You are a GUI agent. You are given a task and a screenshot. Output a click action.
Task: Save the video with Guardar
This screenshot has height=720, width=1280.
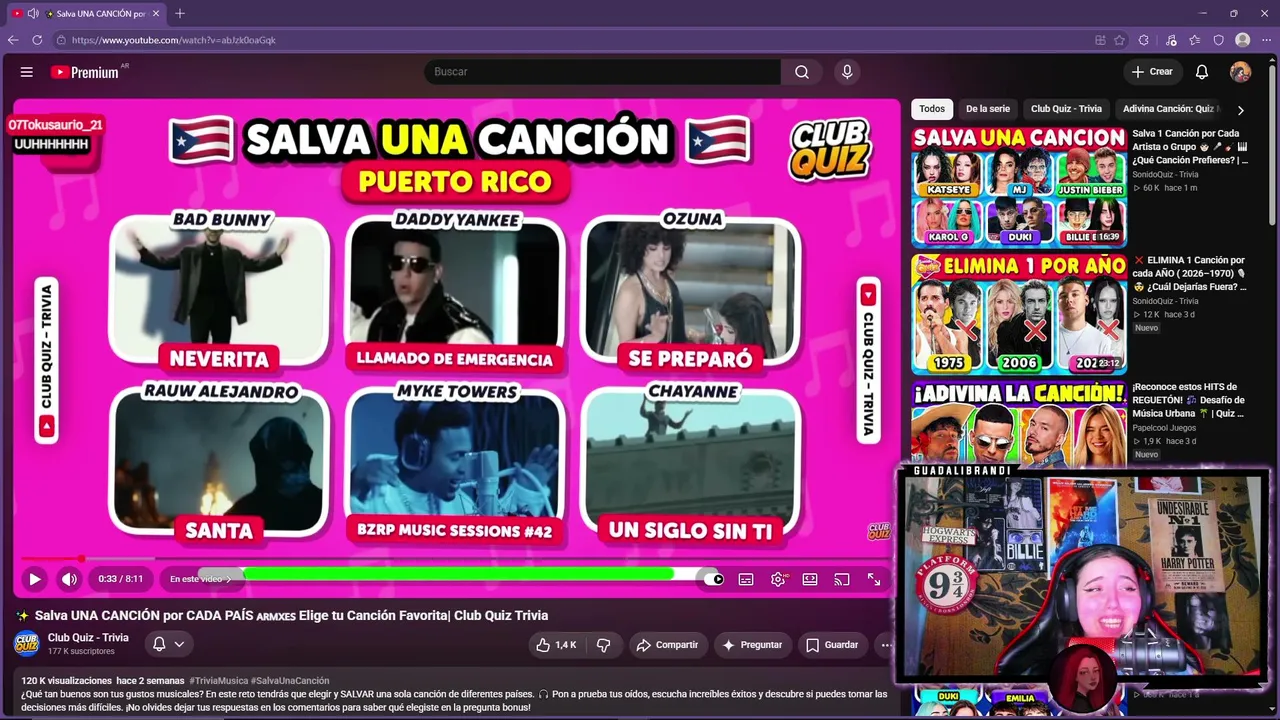(x=832, y=645)
